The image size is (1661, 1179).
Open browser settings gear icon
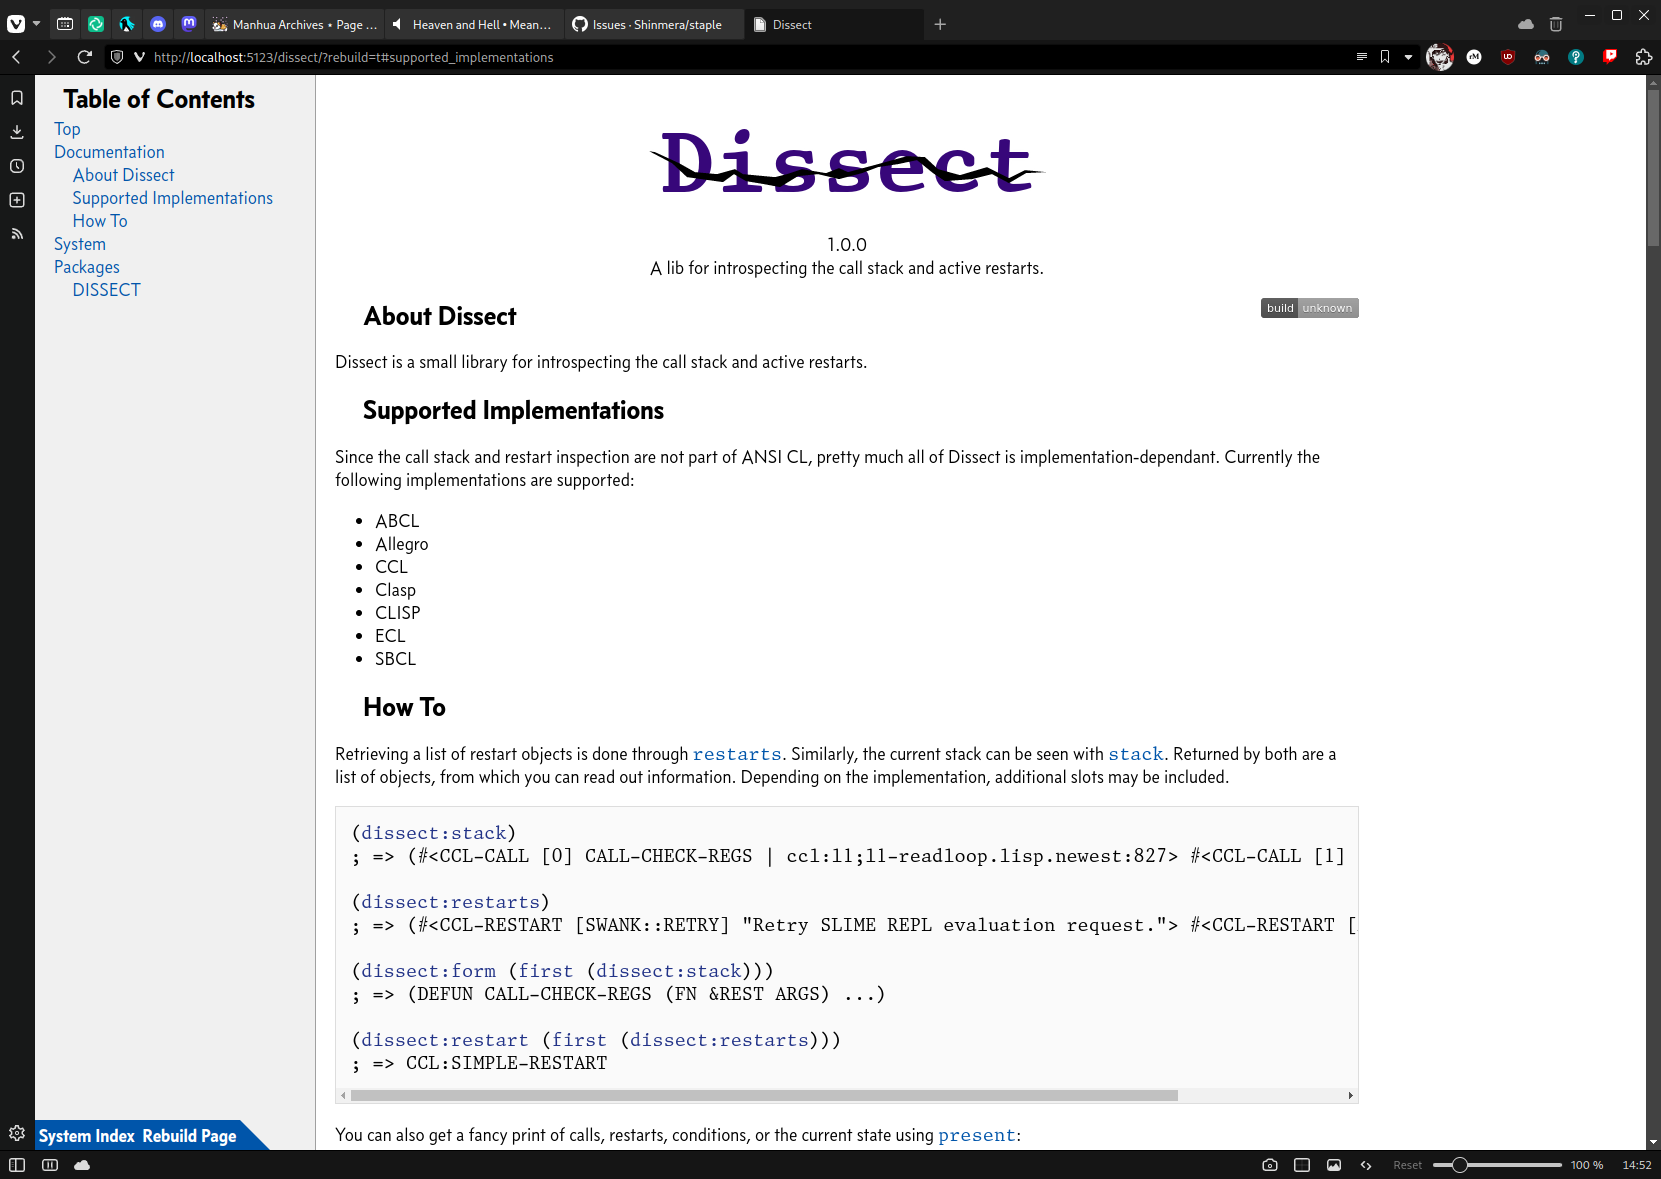point(17,1133)
